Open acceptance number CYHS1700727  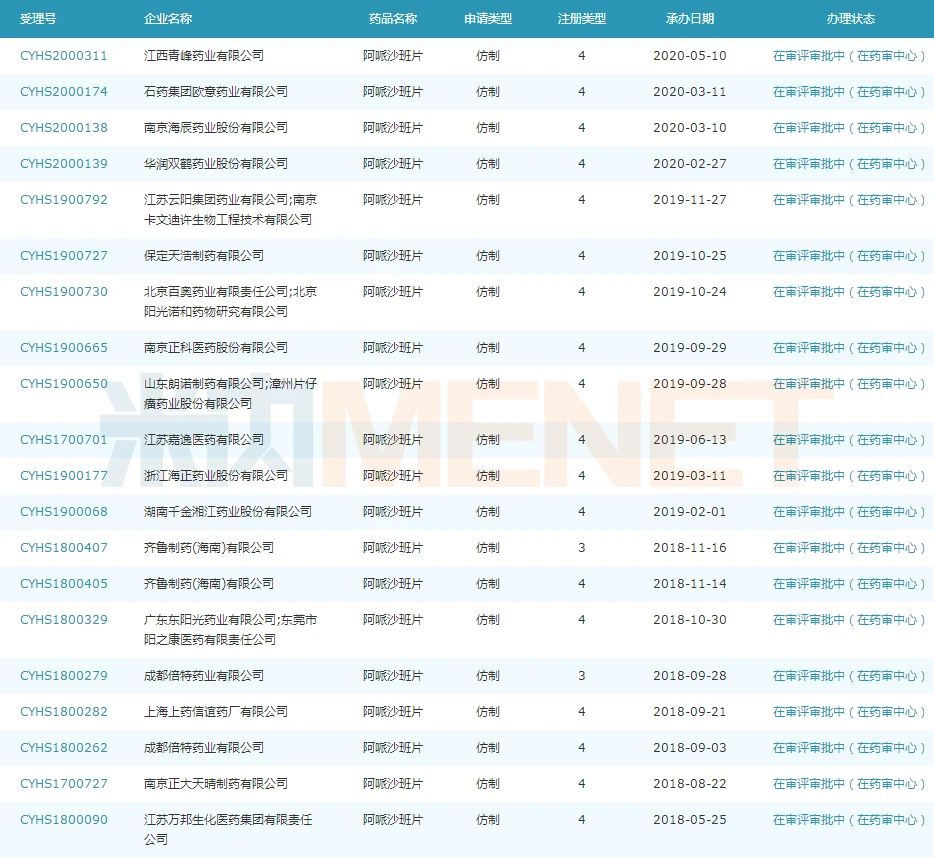(64, 783)
